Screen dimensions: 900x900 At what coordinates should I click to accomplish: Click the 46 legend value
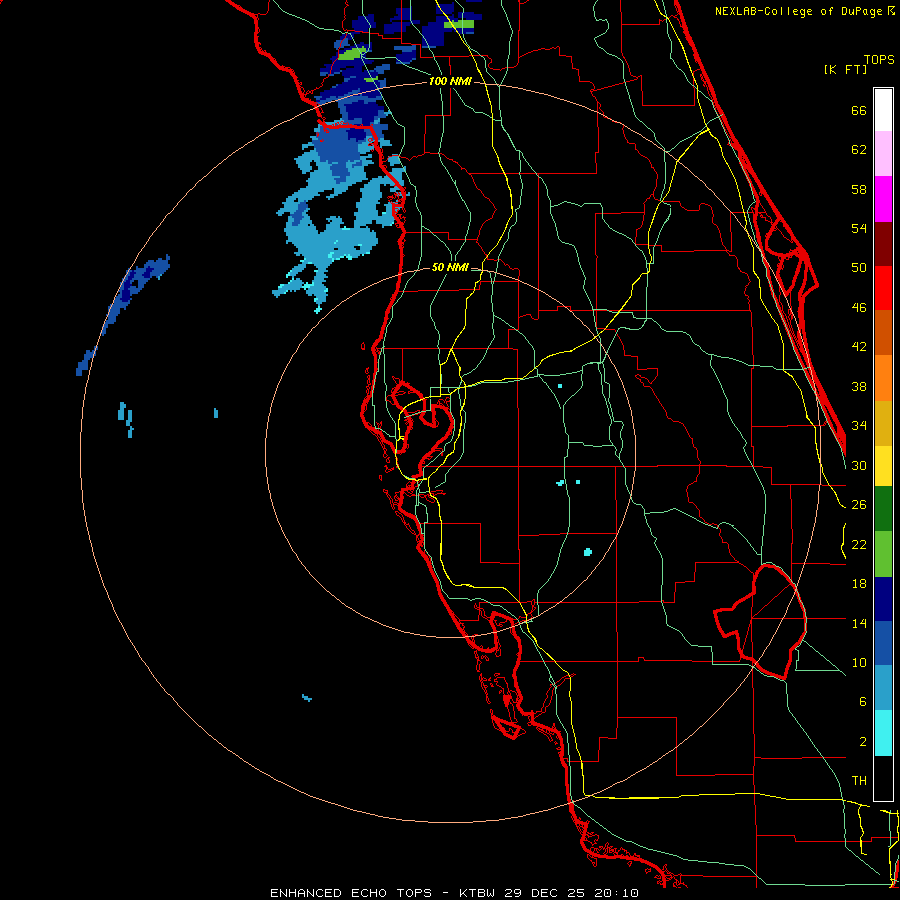pyautogui.click(x=859, y=308)
